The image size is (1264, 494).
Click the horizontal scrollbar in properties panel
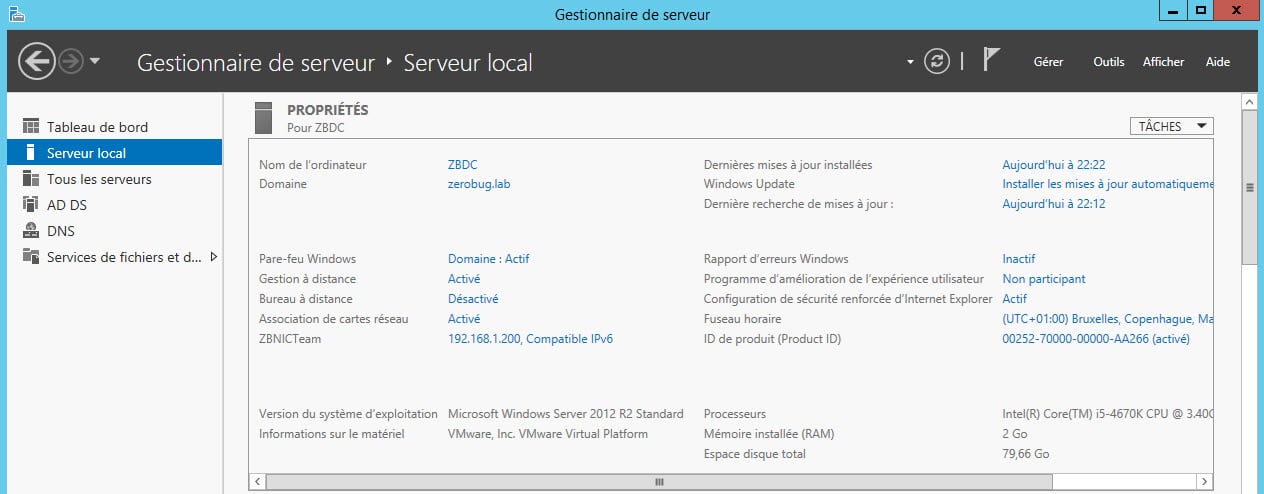tap(658, 482)
